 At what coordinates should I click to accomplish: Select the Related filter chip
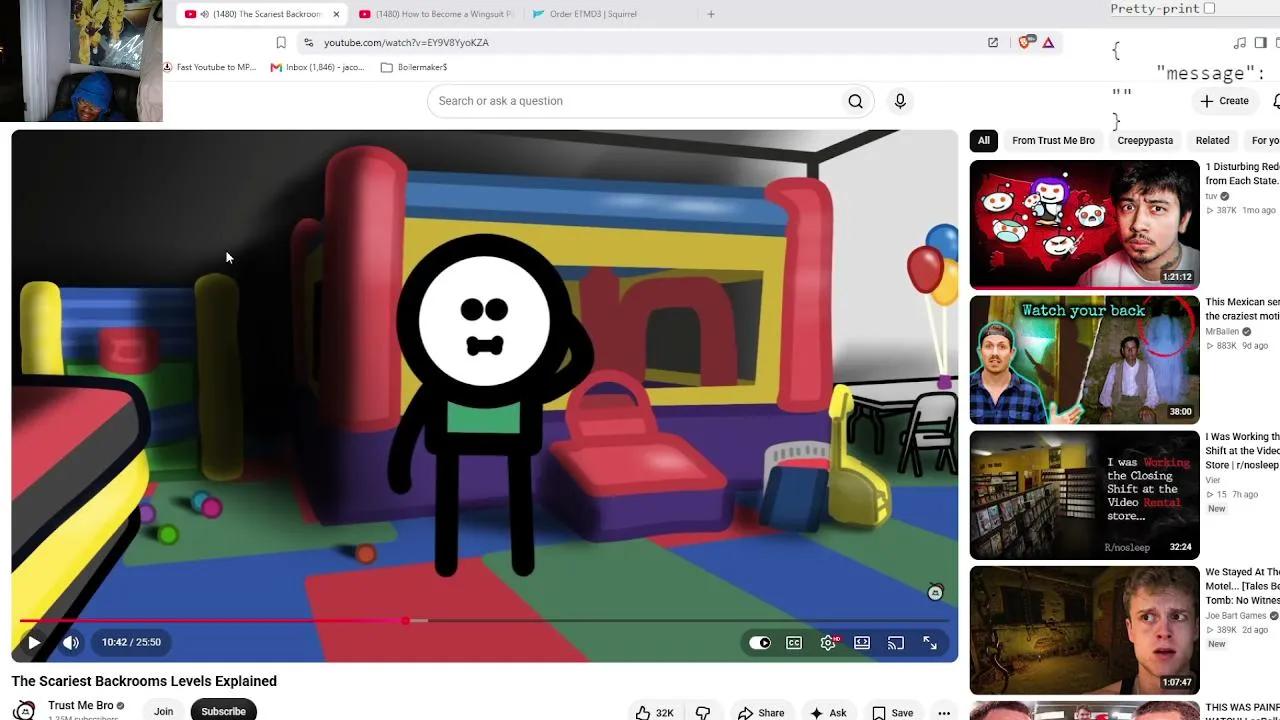pyautogui.click(x=1212, y=141)
